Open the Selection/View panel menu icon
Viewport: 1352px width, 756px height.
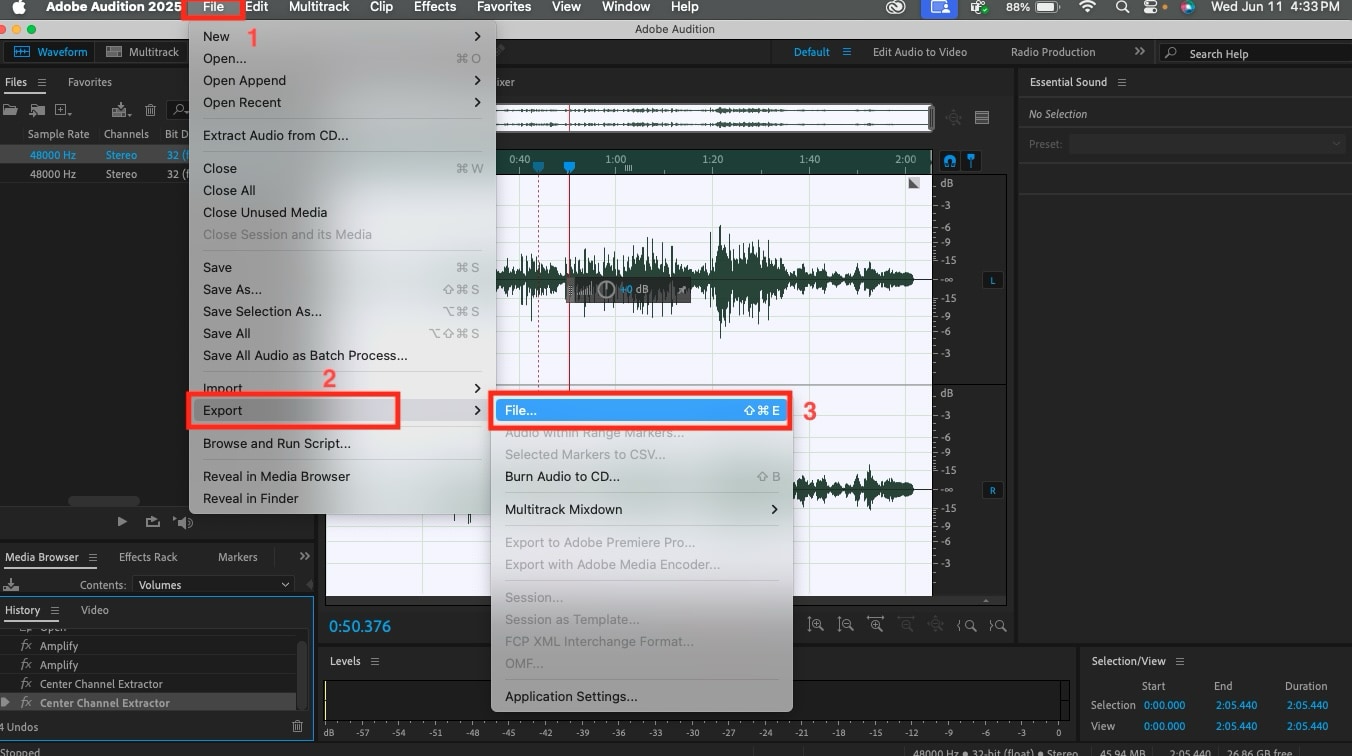[1179, 661]
